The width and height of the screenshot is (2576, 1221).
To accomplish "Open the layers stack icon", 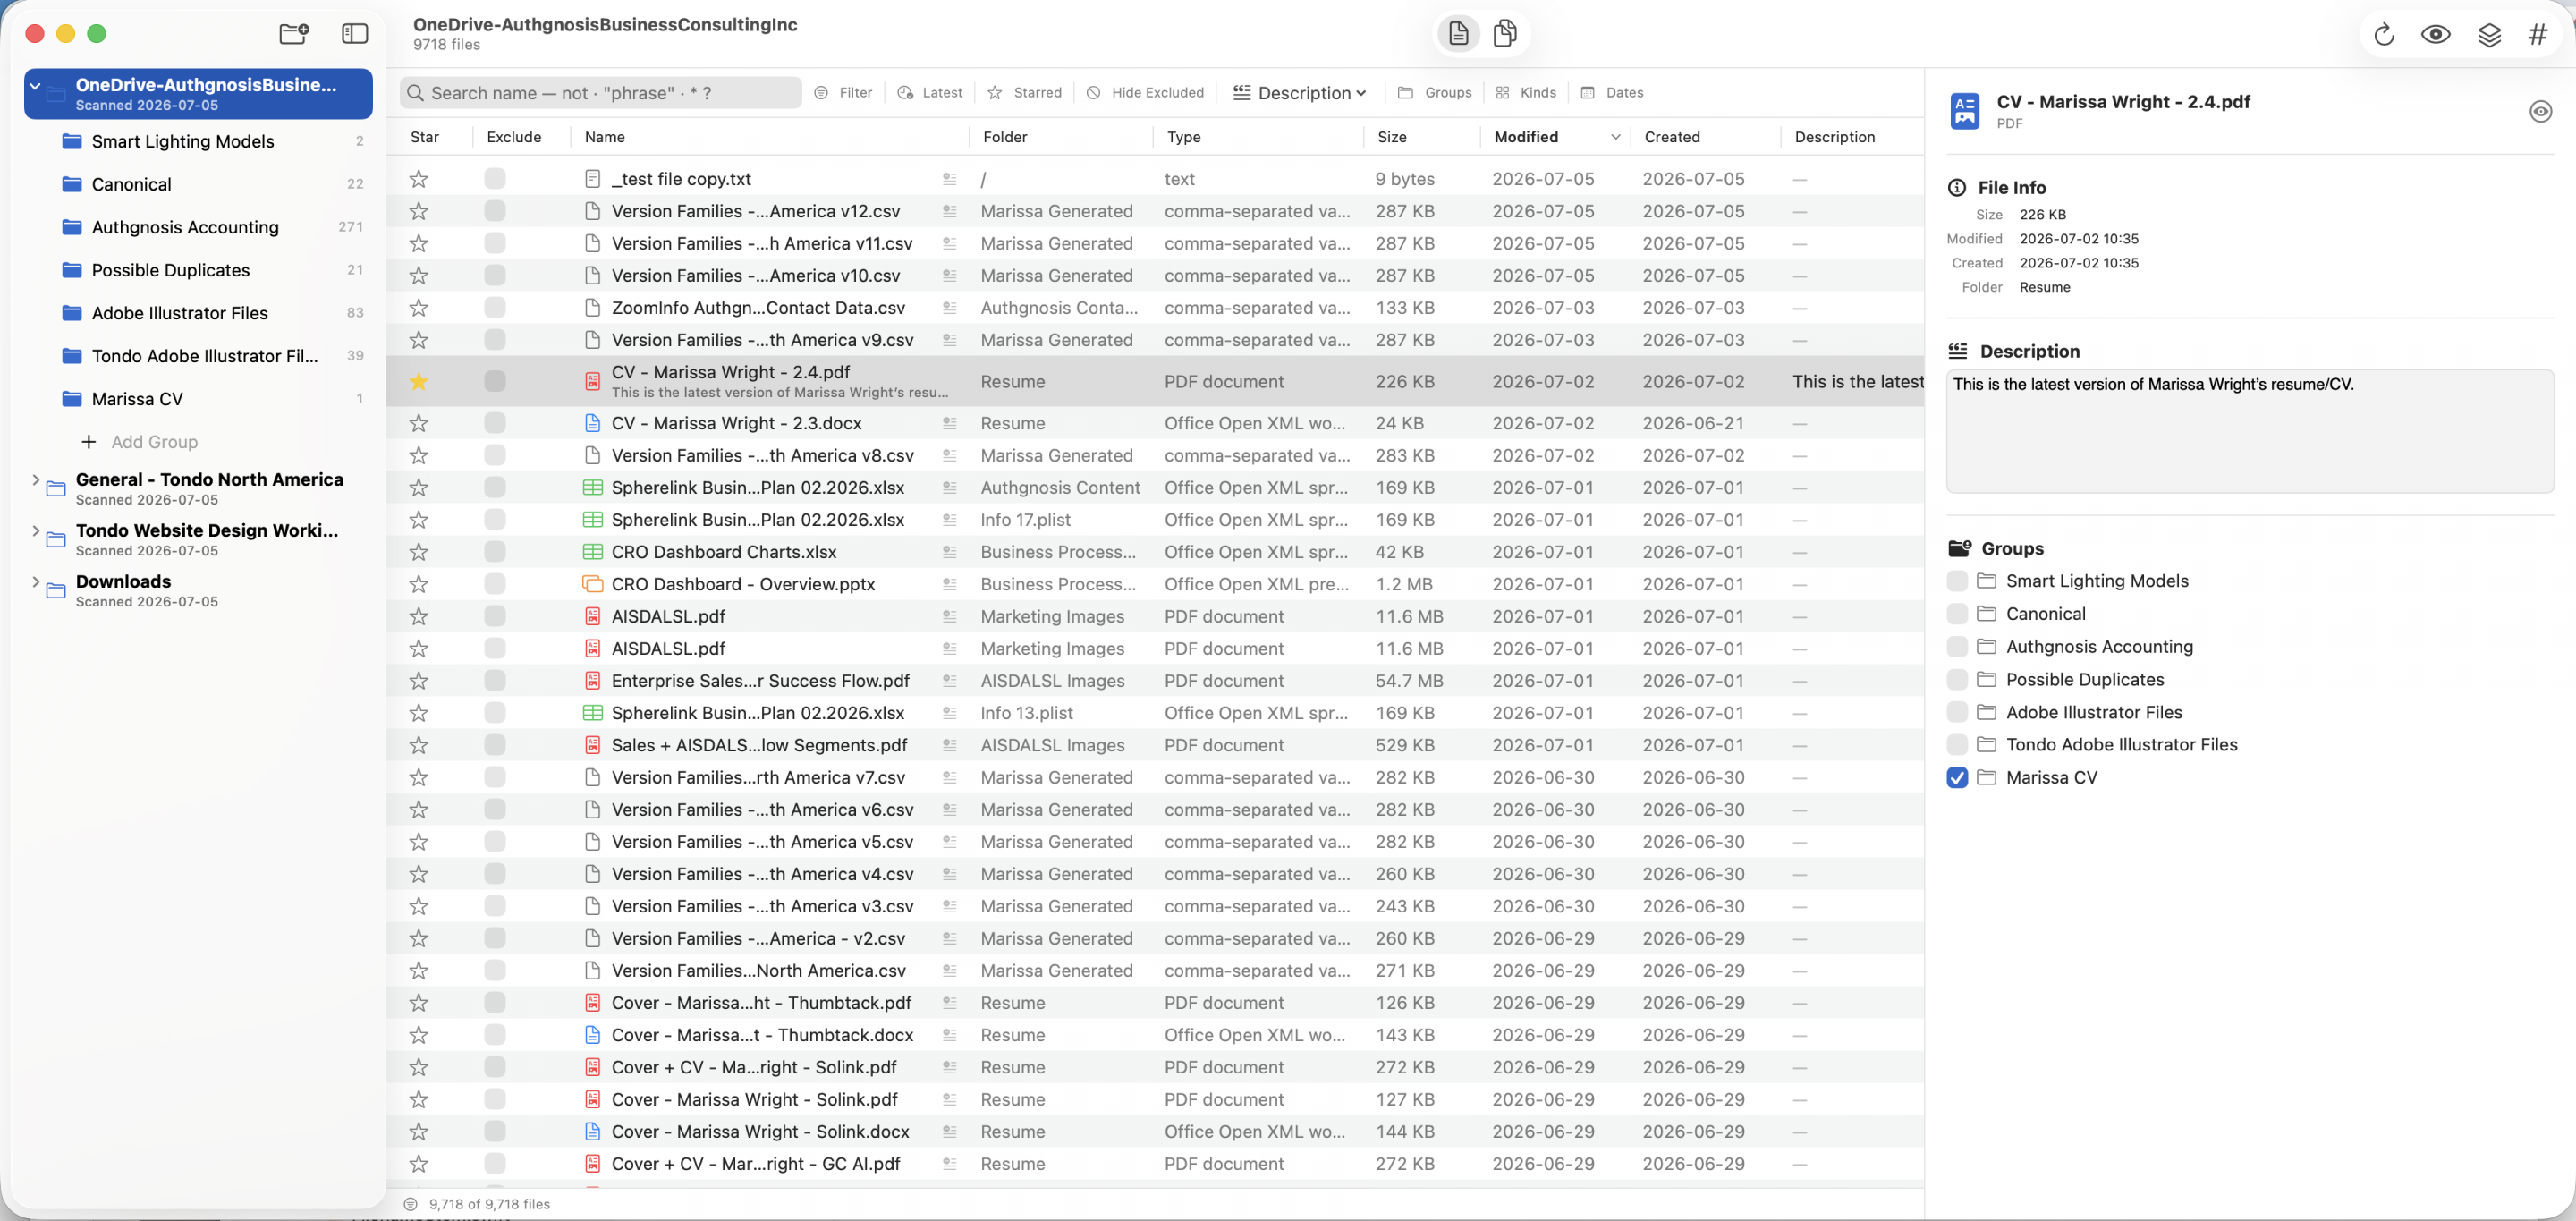I will click(x=2489, y=35).
